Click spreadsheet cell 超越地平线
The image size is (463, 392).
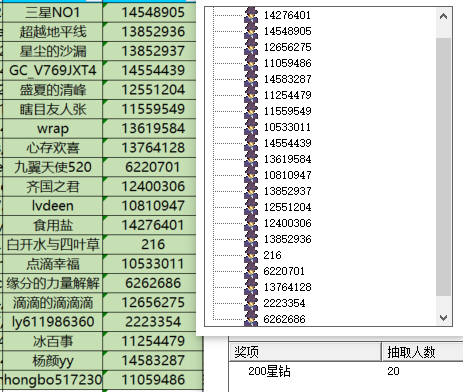click(x=52, y=32)
